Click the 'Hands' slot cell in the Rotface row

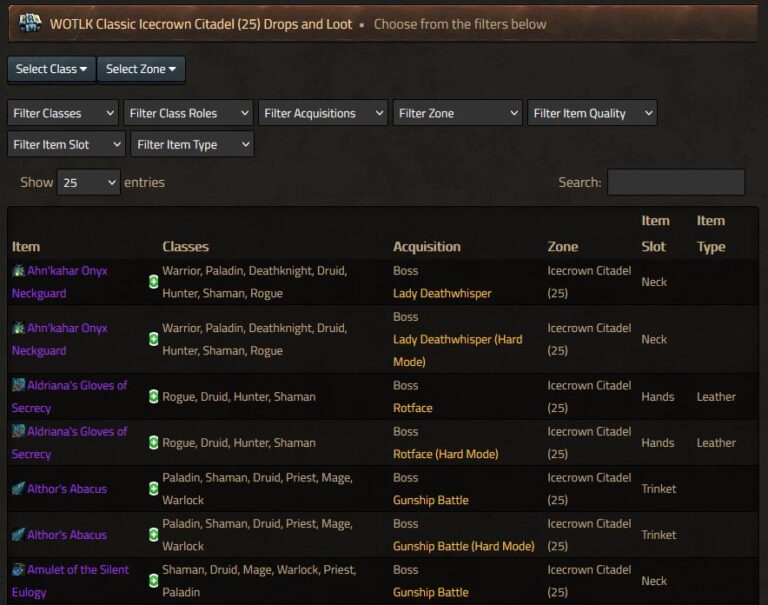coord(658,396)
